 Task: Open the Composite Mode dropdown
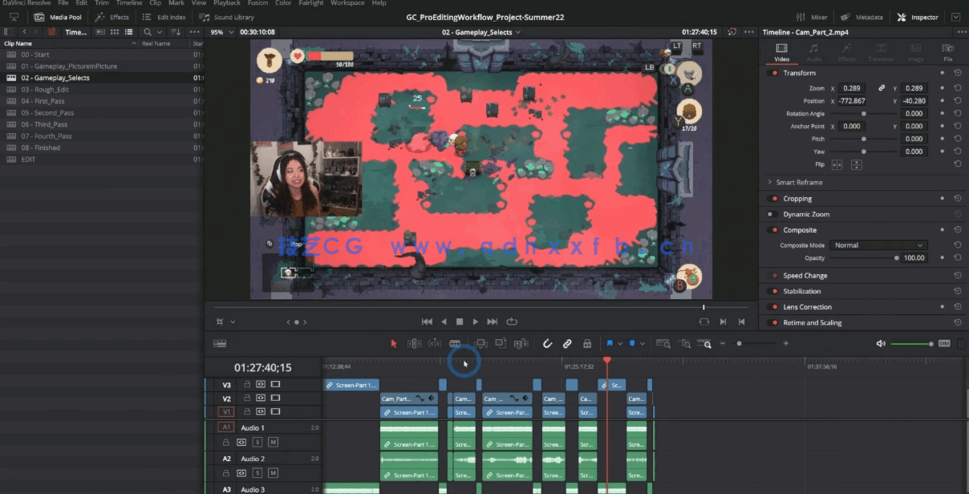point(878,245)
